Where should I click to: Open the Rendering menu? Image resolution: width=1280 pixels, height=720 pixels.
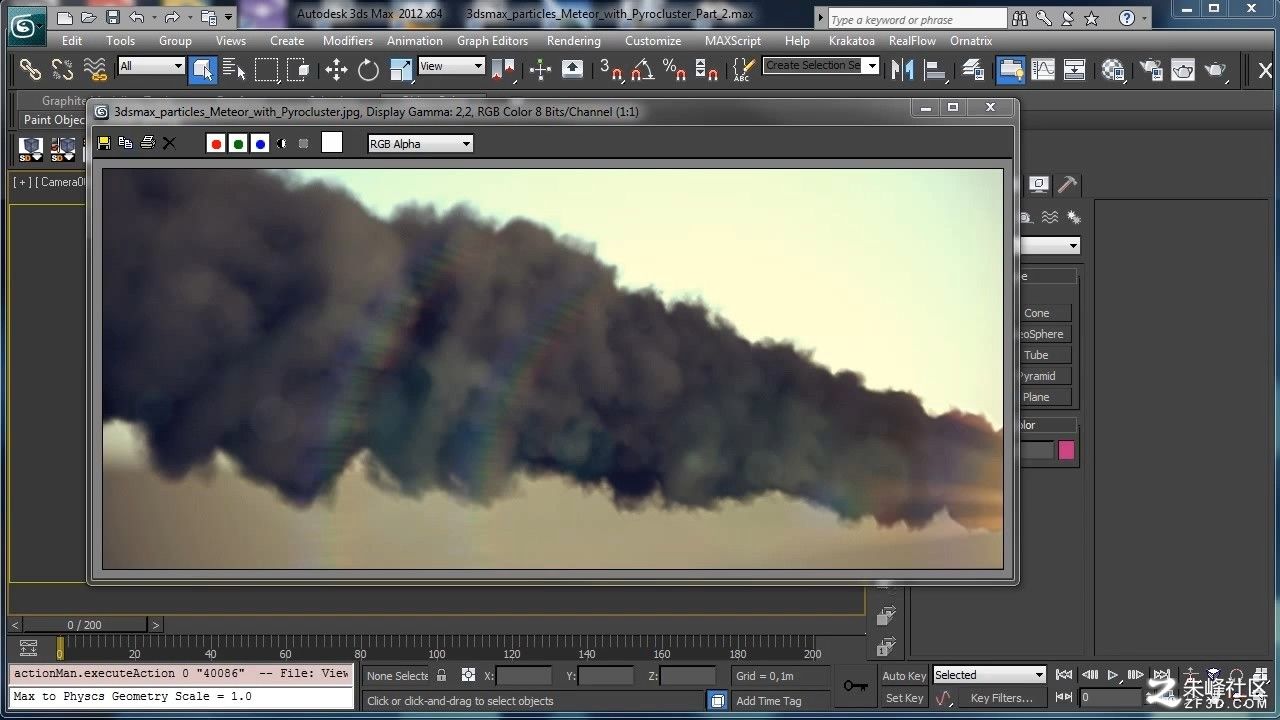click(x=573, y=41)
